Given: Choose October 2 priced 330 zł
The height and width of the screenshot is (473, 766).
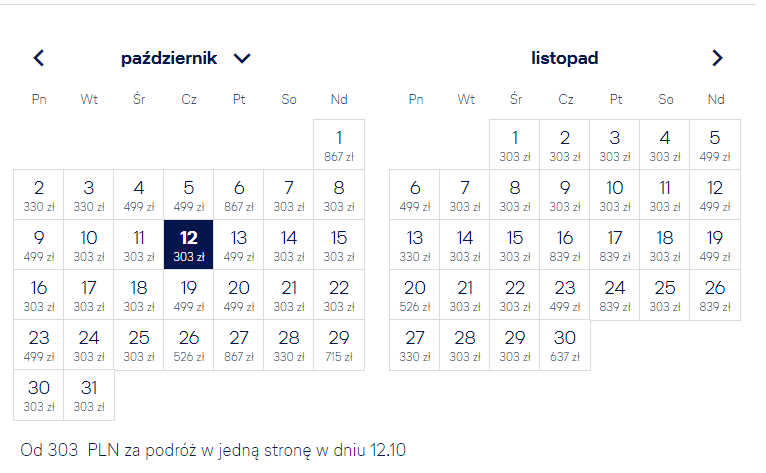Looking at the screenshot, I should (x=39, y=194).
